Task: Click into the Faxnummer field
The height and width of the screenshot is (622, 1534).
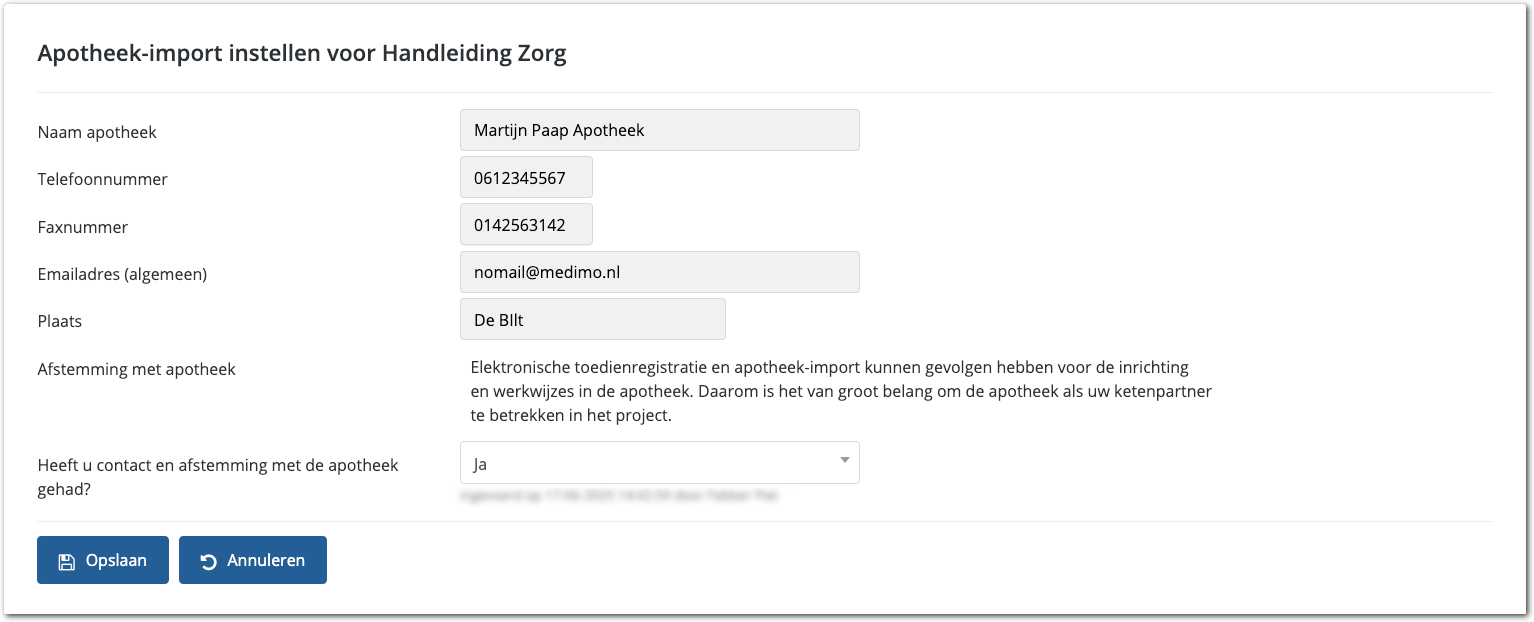Action: click(526, 225)
